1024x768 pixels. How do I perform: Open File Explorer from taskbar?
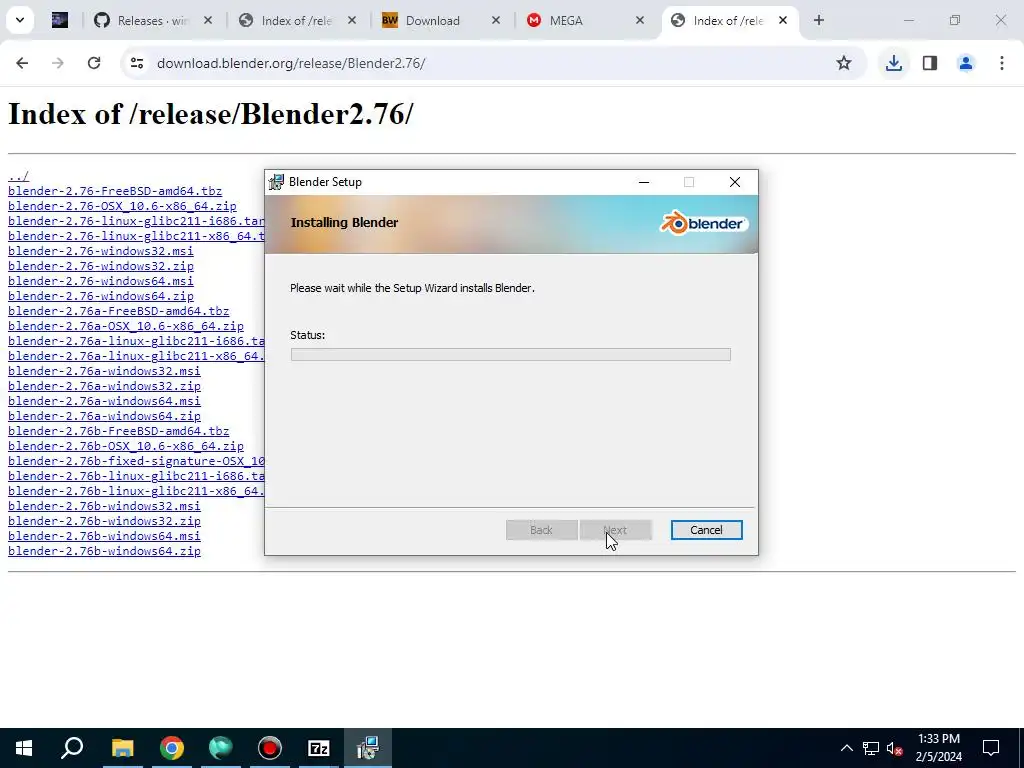[x=122, y=748]
